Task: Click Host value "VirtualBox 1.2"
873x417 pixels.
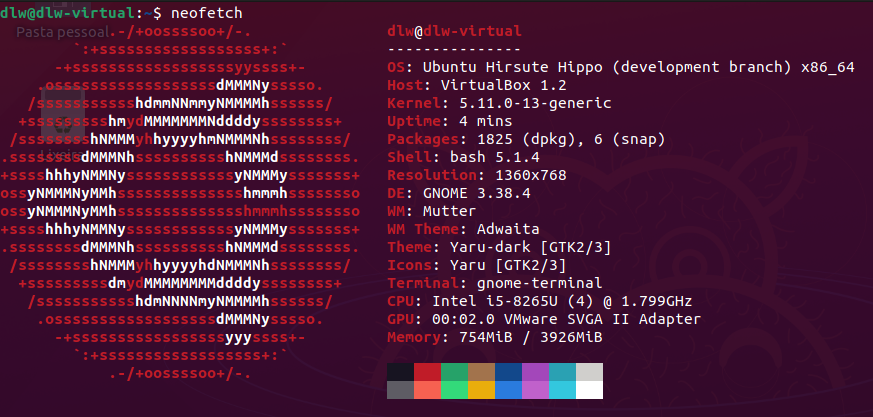Action: tap(504, 85)
